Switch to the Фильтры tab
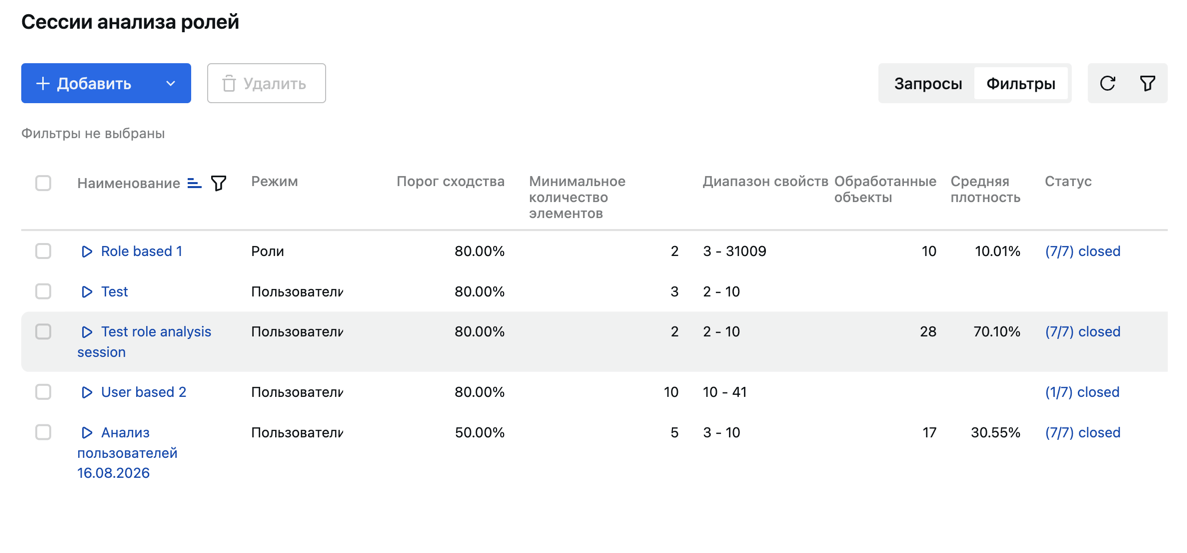This screenshot has height=553, width=1187. (1020, 84)
